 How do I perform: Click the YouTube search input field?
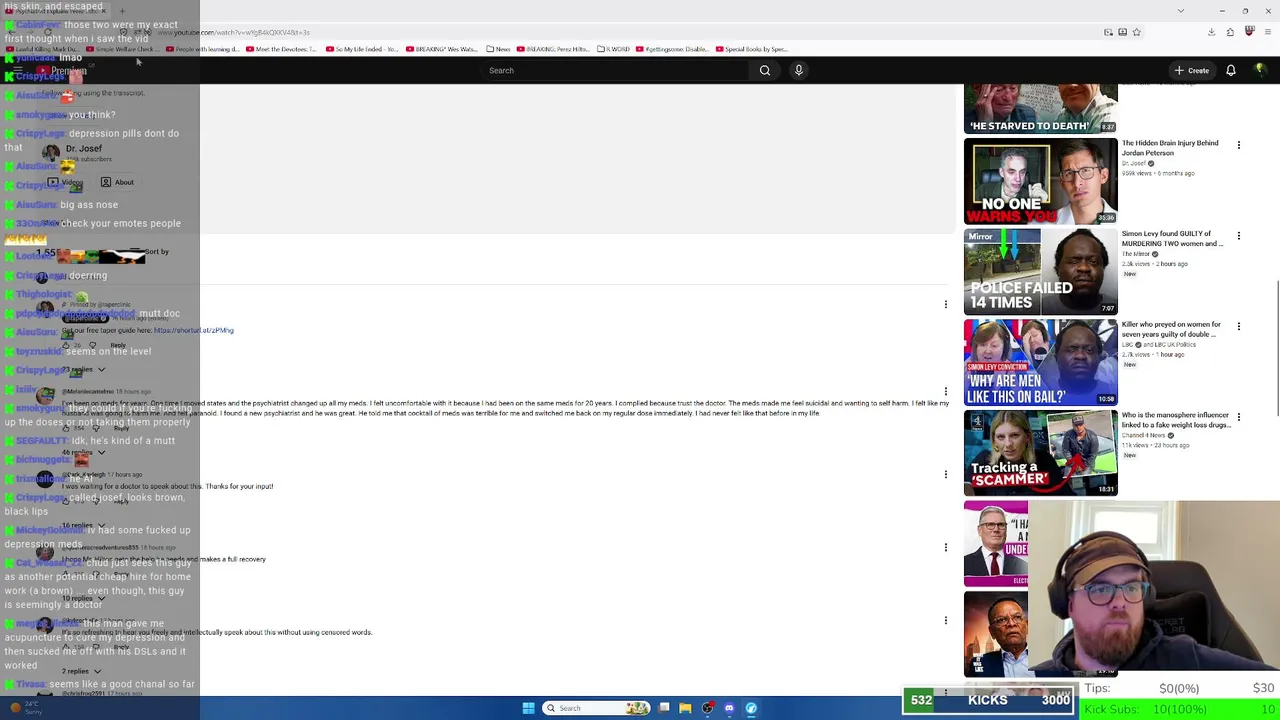click(x=615, y=70)
